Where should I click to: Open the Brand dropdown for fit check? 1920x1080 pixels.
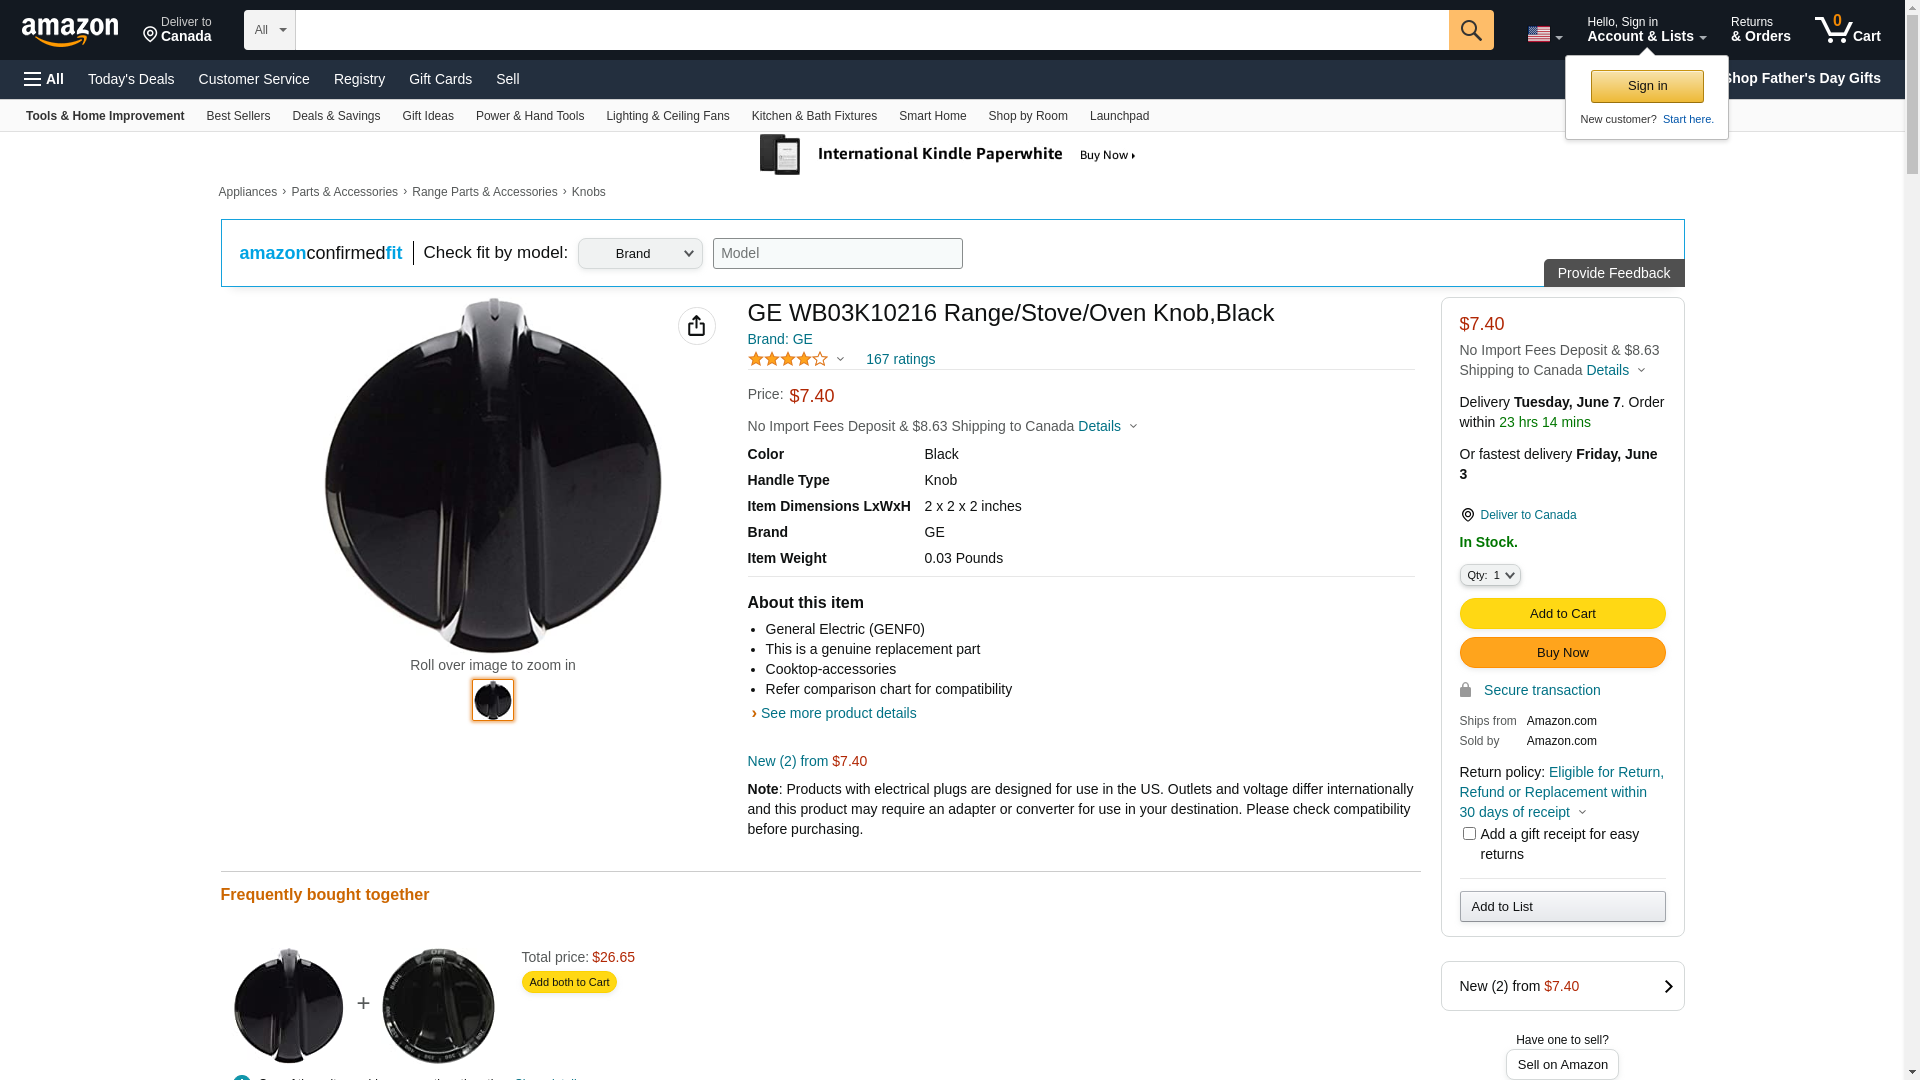[640, 254]
